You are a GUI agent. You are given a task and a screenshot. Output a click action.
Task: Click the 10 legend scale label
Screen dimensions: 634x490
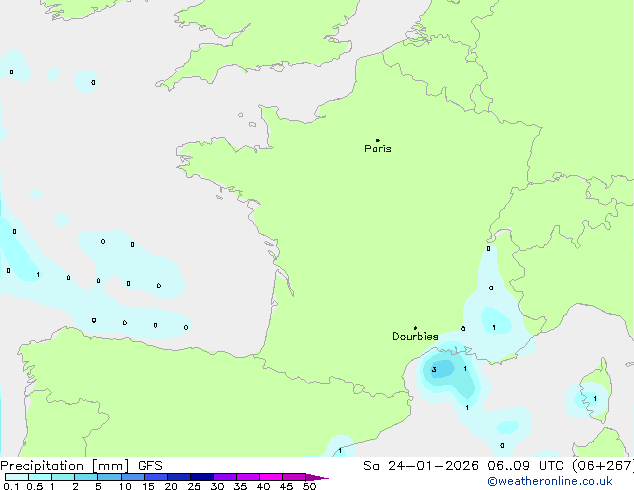(125, 486)
